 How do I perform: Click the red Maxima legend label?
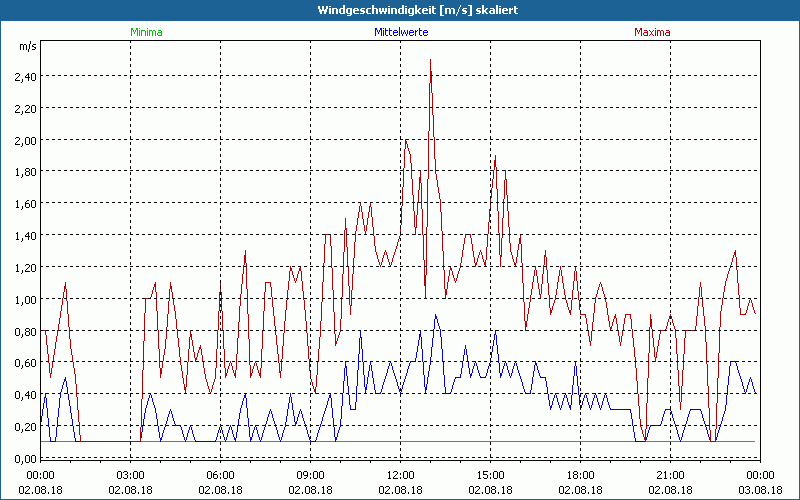(x=652, y=32)
